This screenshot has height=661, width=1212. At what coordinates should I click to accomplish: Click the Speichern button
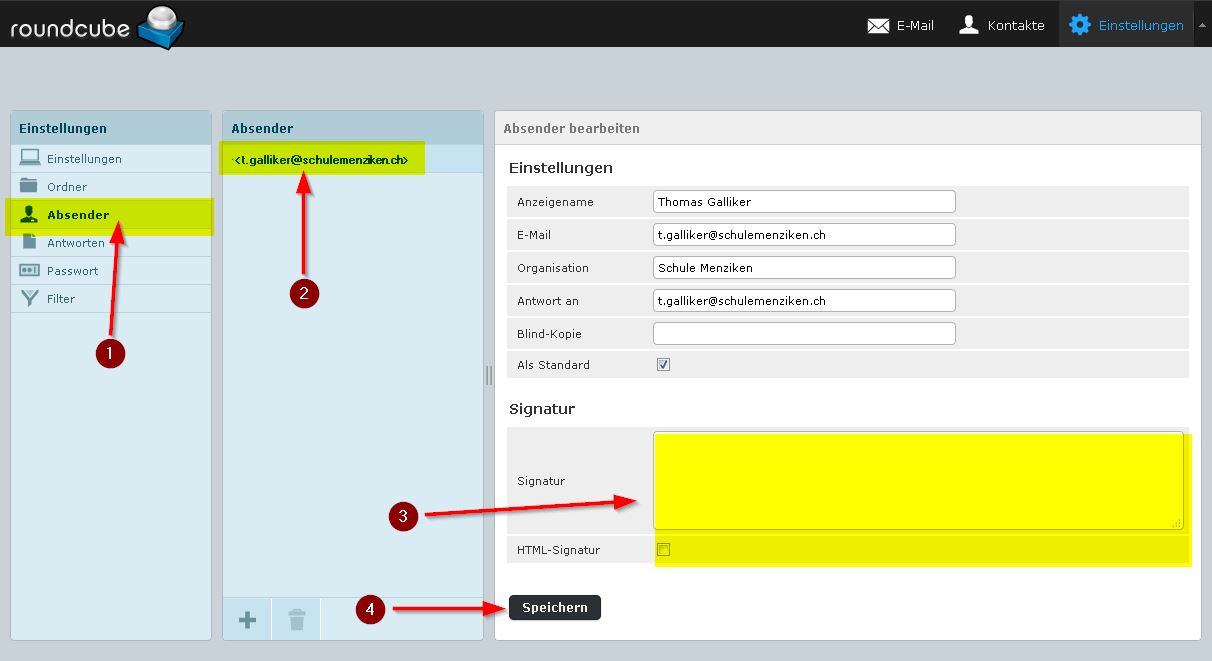pos(555,607)
